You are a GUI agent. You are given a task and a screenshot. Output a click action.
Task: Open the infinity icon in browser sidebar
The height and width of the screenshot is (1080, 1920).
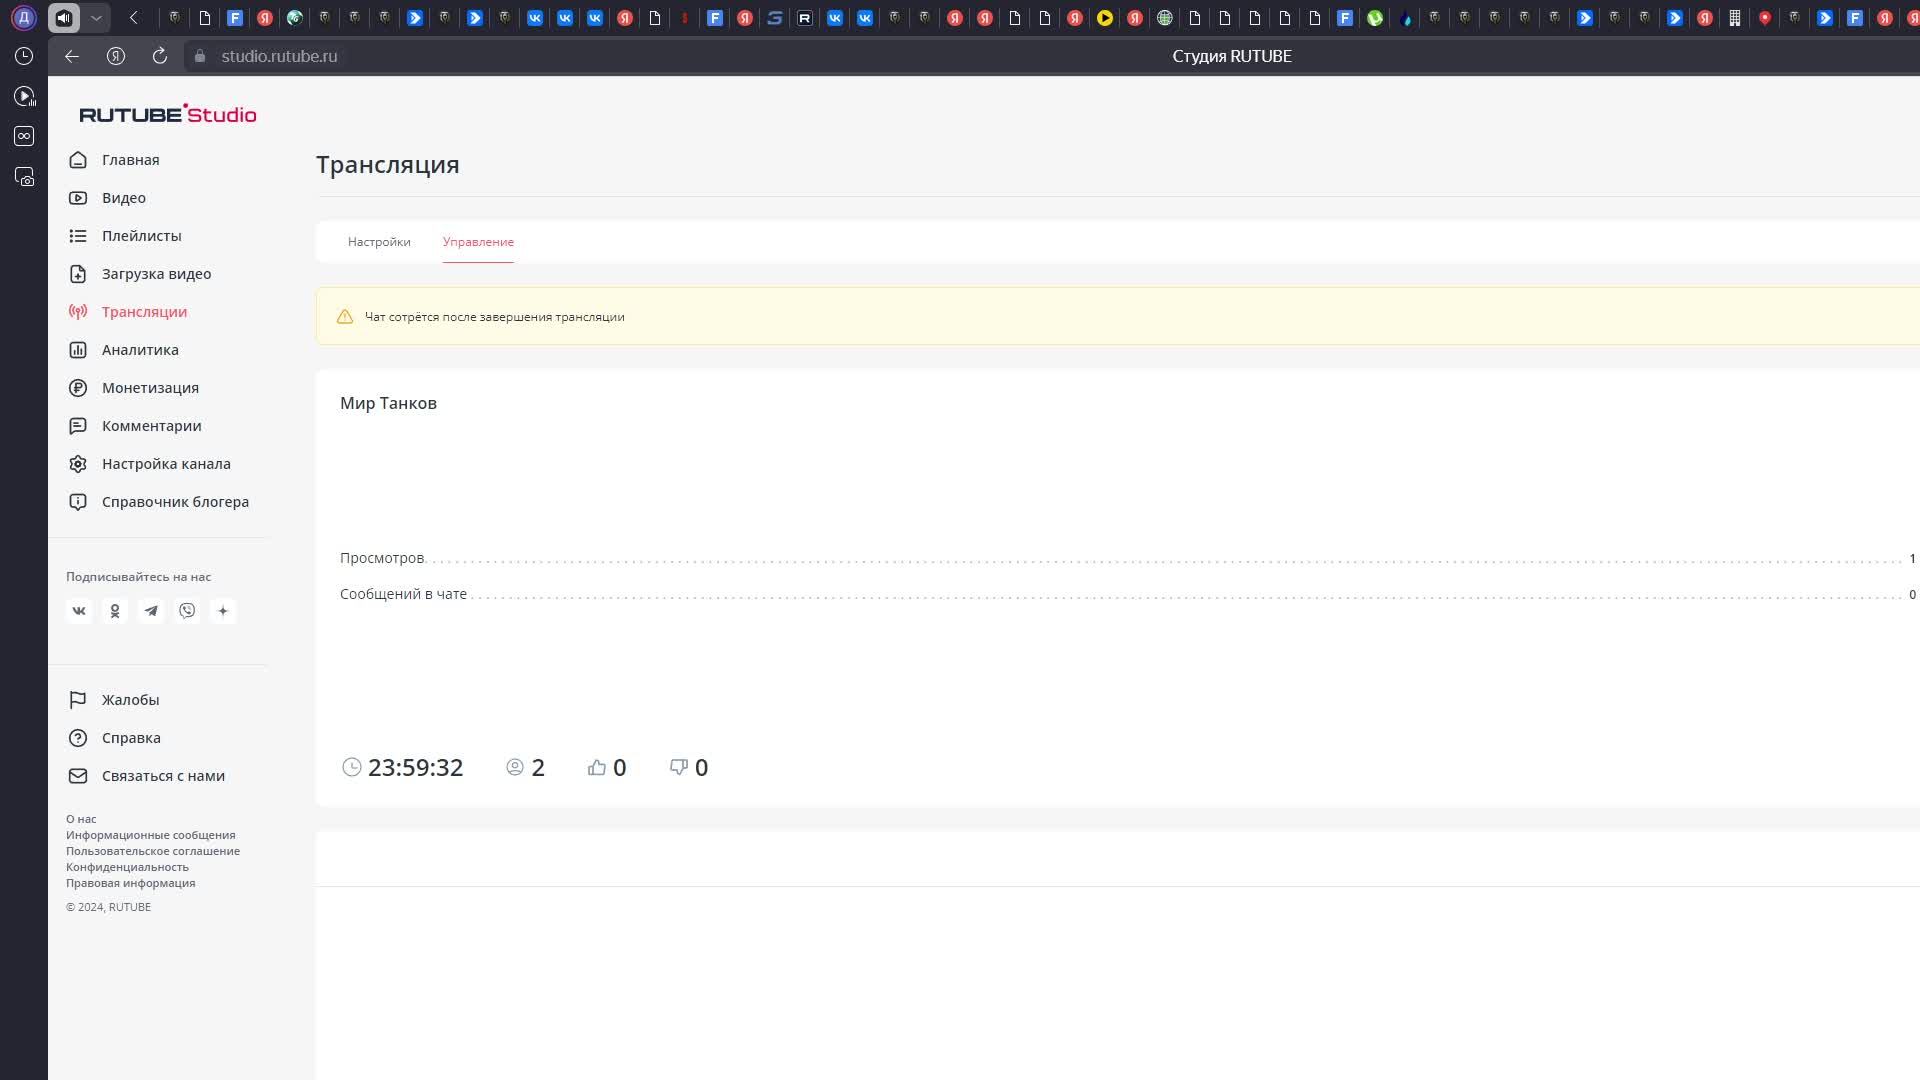click(x=24, y=136)
